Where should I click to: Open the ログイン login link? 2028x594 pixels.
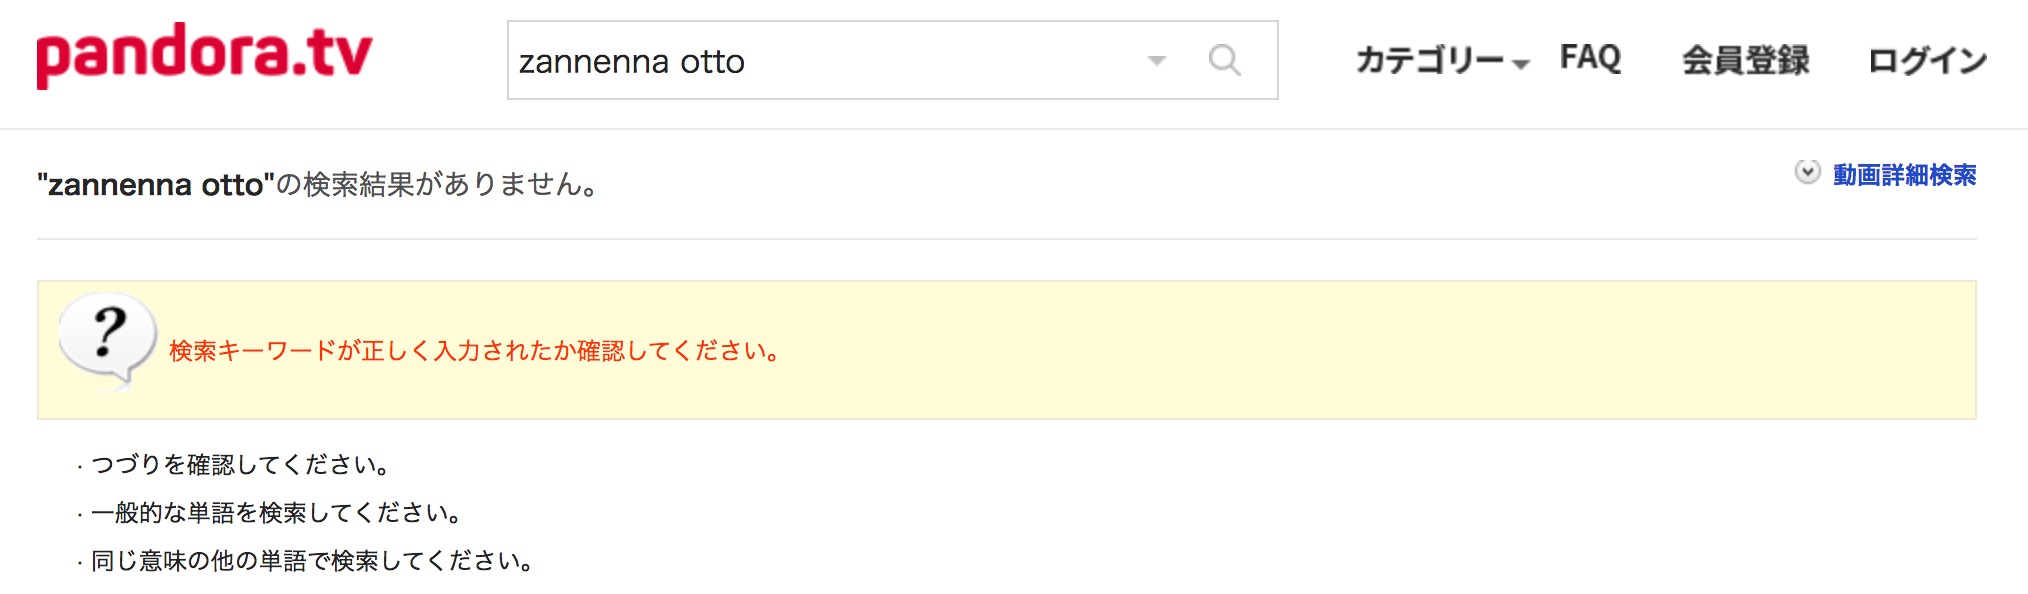(x=1927, y=60)
